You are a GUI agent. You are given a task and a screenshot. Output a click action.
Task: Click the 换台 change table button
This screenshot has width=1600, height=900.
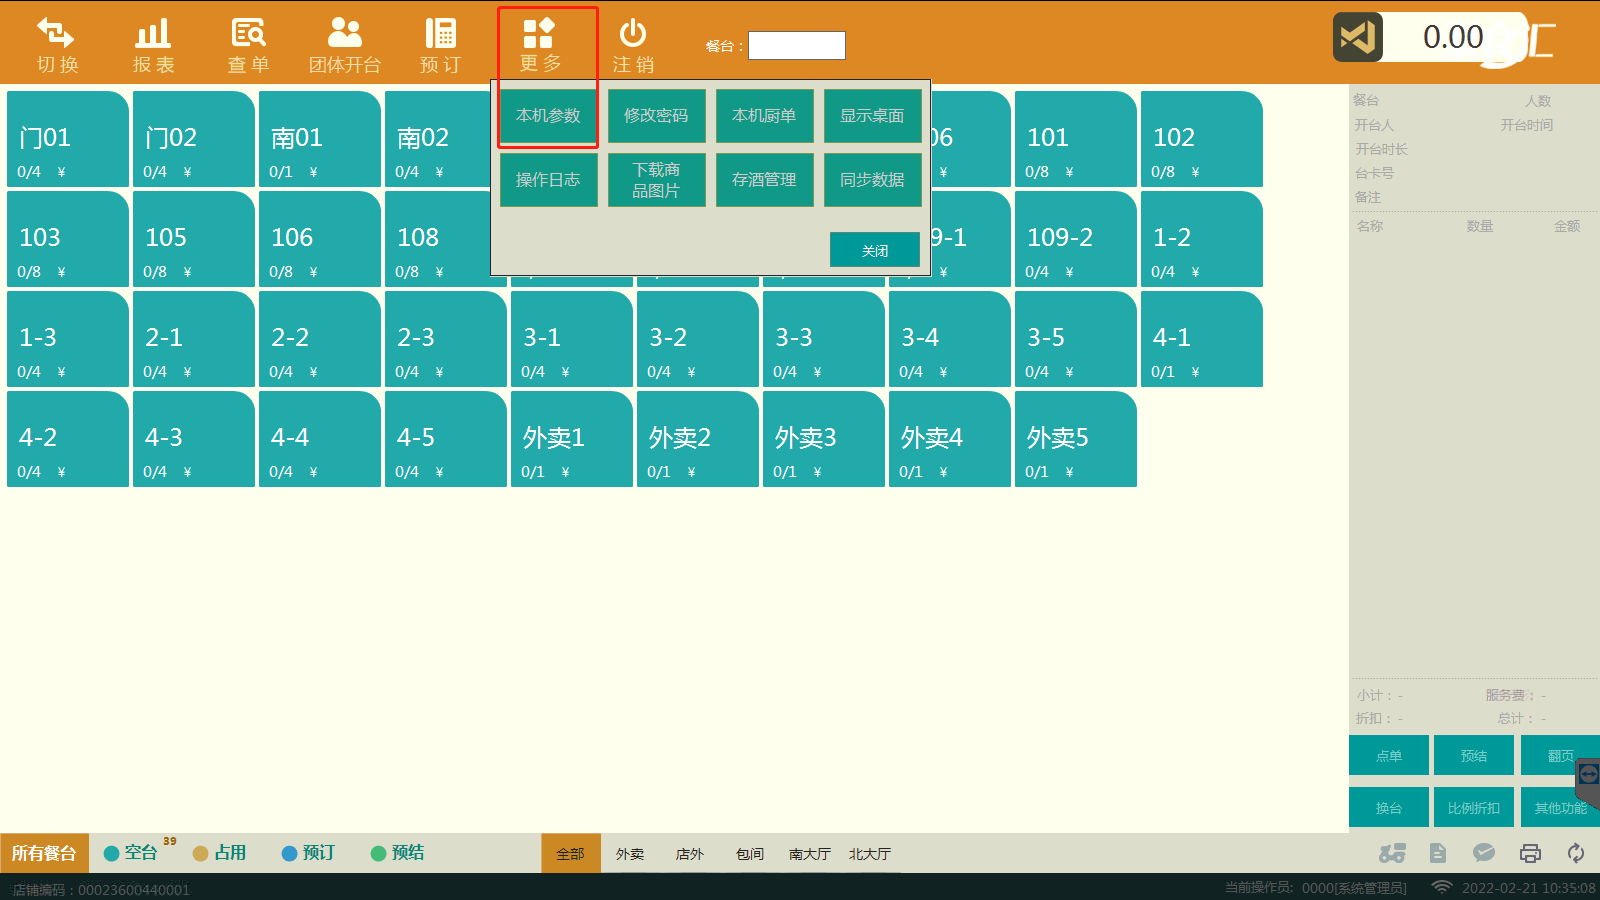1389,807
